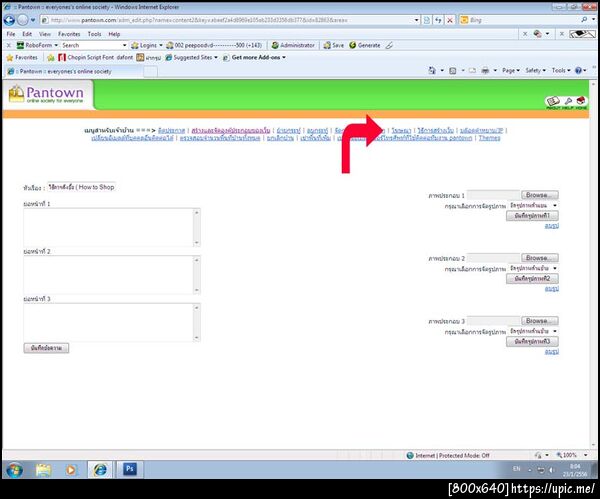Image resolution: width=600 pixels, height=499 pixels.
Task: Click the Bing search magnifier icon
Action: pos(584,20)
